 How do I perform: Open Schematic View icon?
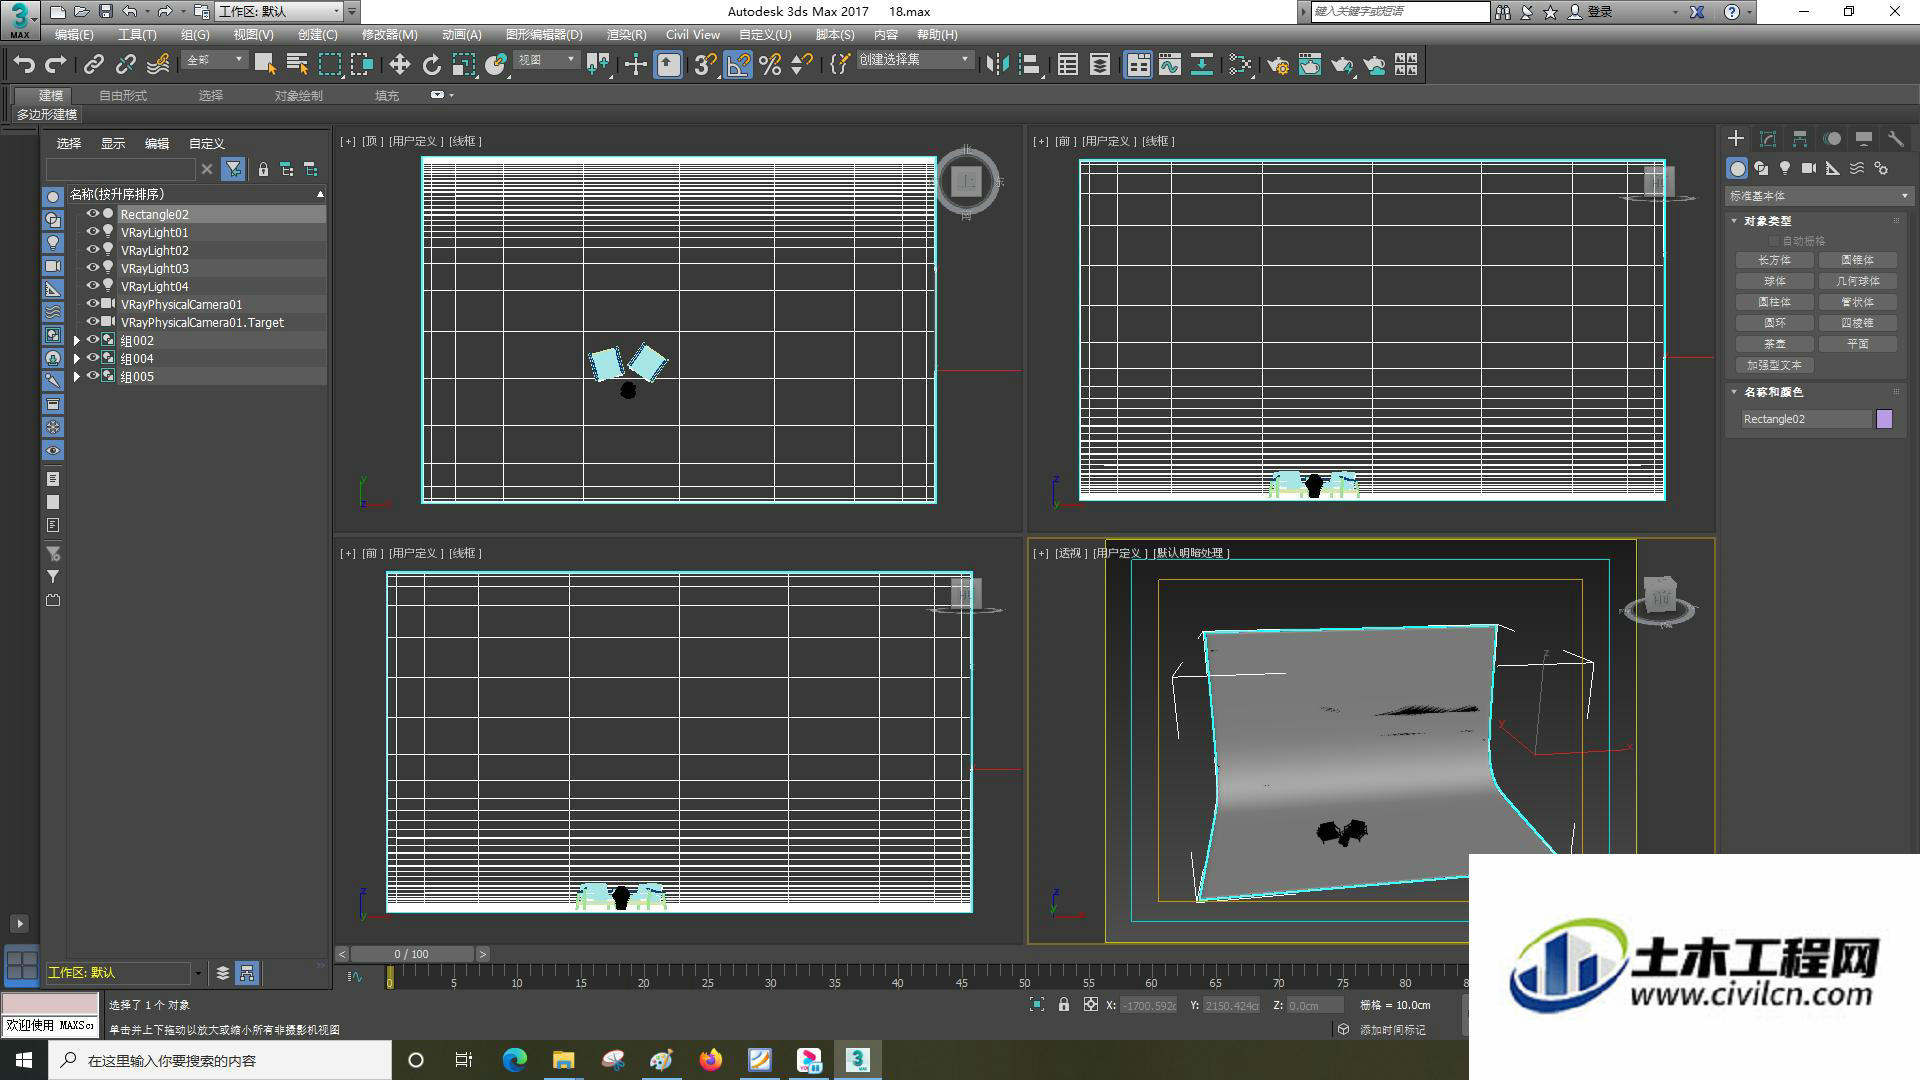point(1201,65)
